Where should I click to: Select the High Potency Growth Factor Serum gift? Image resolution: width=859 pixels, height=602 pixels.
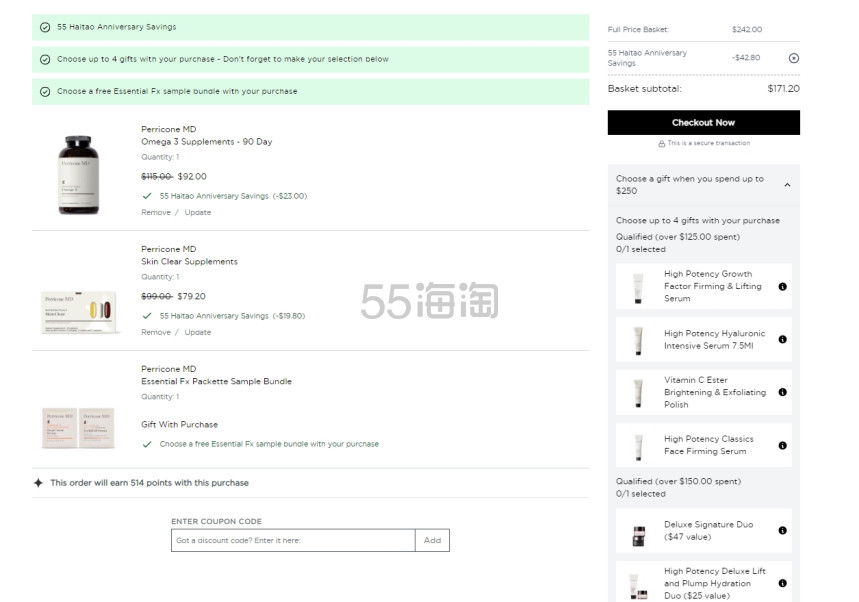(x=703, y=286)
